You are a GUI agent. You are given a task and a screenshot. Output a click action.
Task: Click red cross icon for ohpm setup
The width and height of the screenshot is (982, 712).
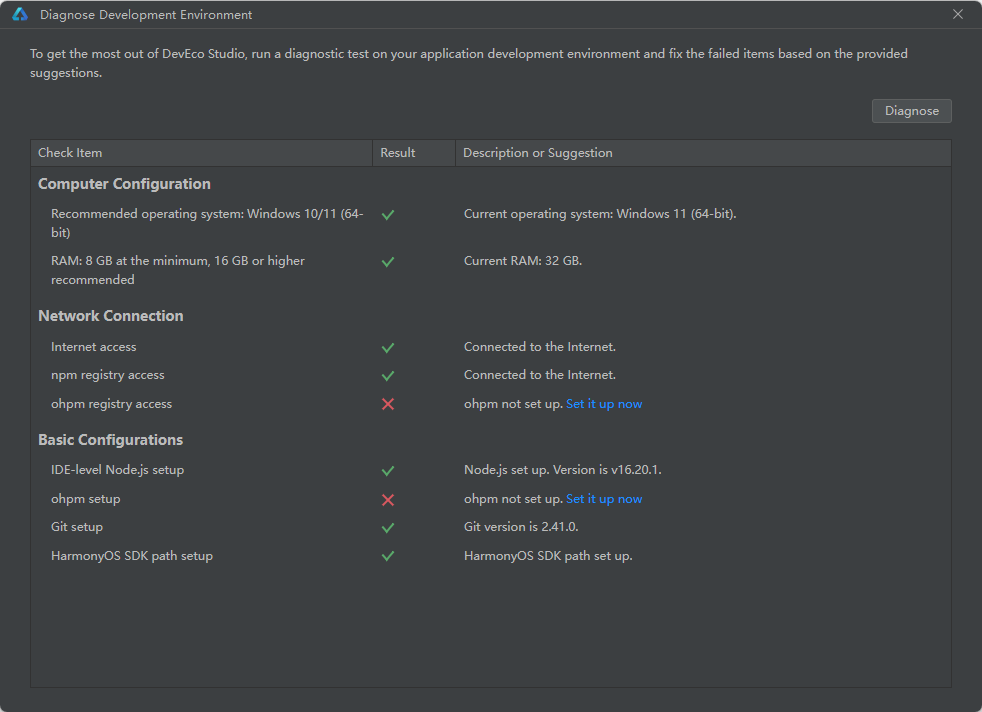[x=388, y=500]
